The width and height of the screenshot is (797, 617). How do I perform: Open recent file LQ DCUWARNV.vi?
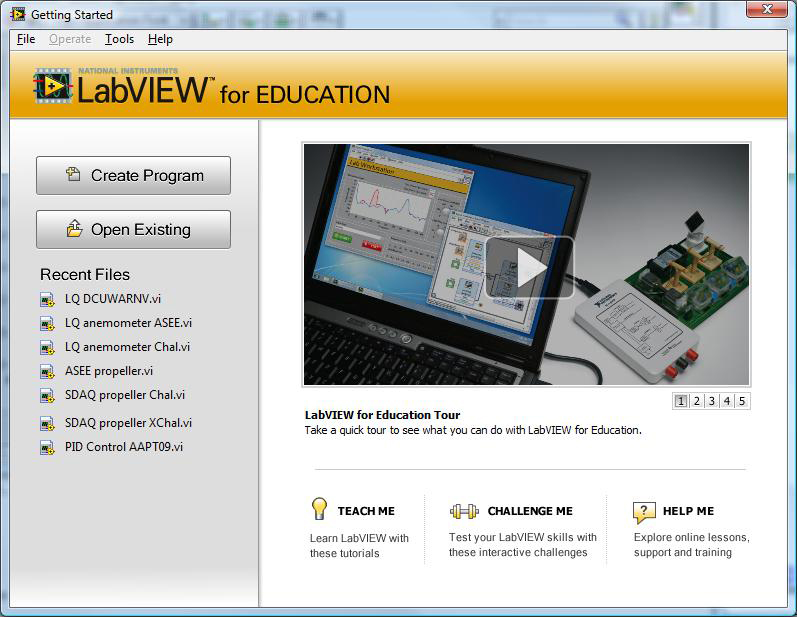click(x=113, y=299)
